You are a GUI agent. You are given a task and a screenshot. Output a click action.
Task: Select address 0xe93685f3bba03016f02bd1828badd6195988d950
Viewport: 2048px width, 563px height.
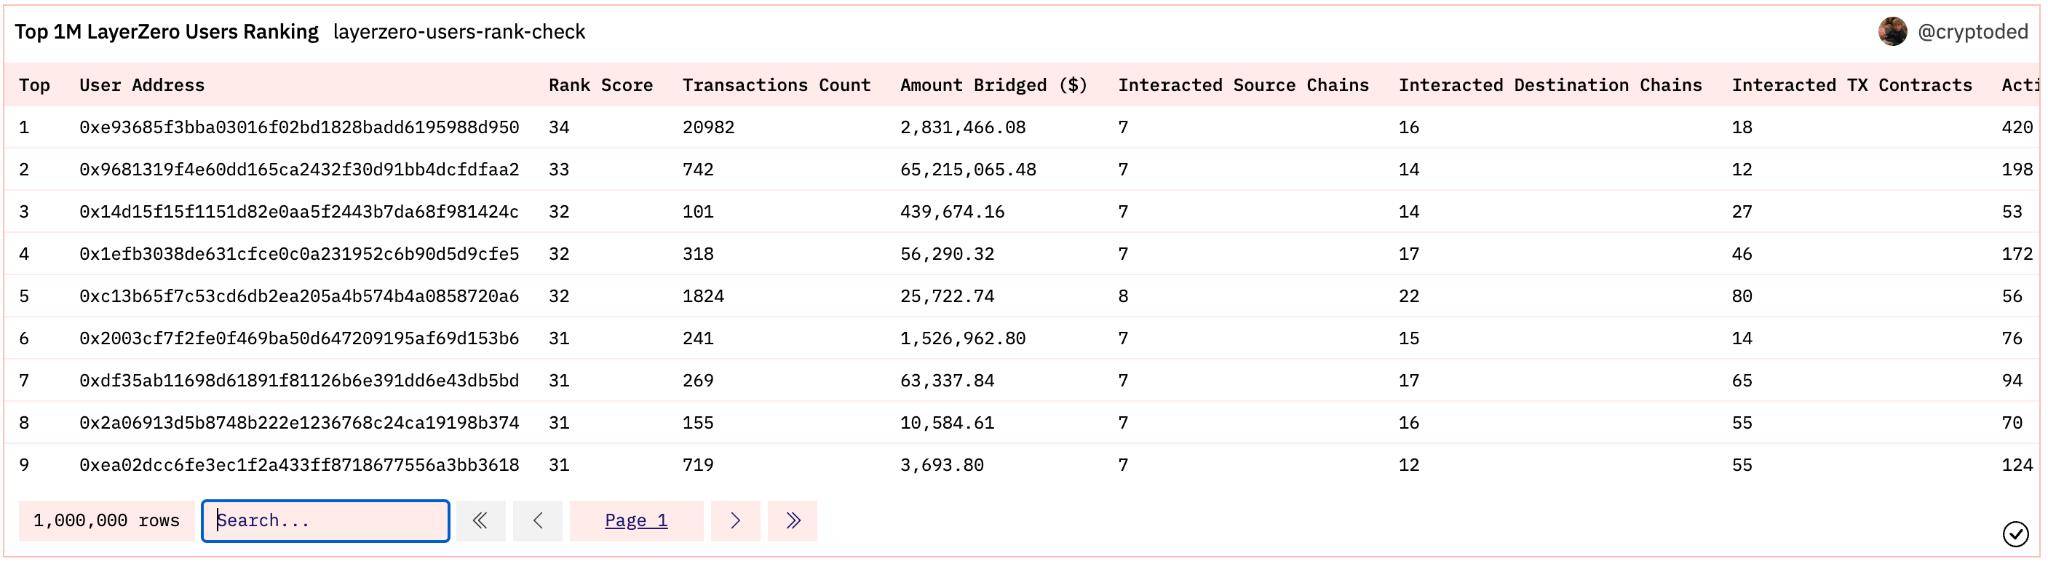click(299, 127)
